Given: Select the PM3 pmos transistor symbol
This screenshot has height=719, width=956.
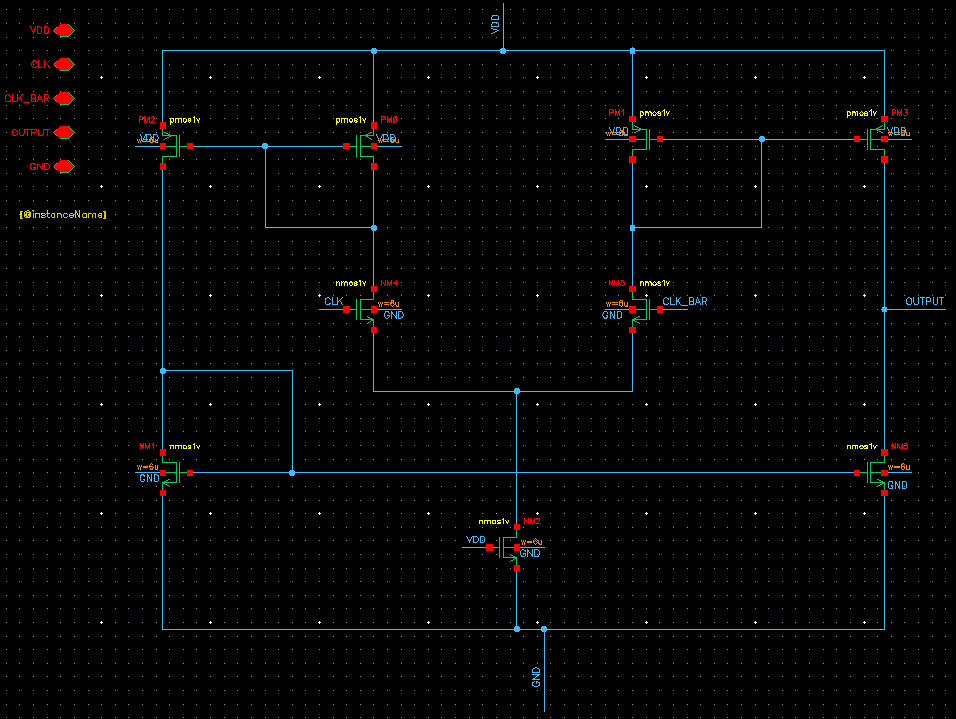Looking at the screenshot, I should coord(874,139).
